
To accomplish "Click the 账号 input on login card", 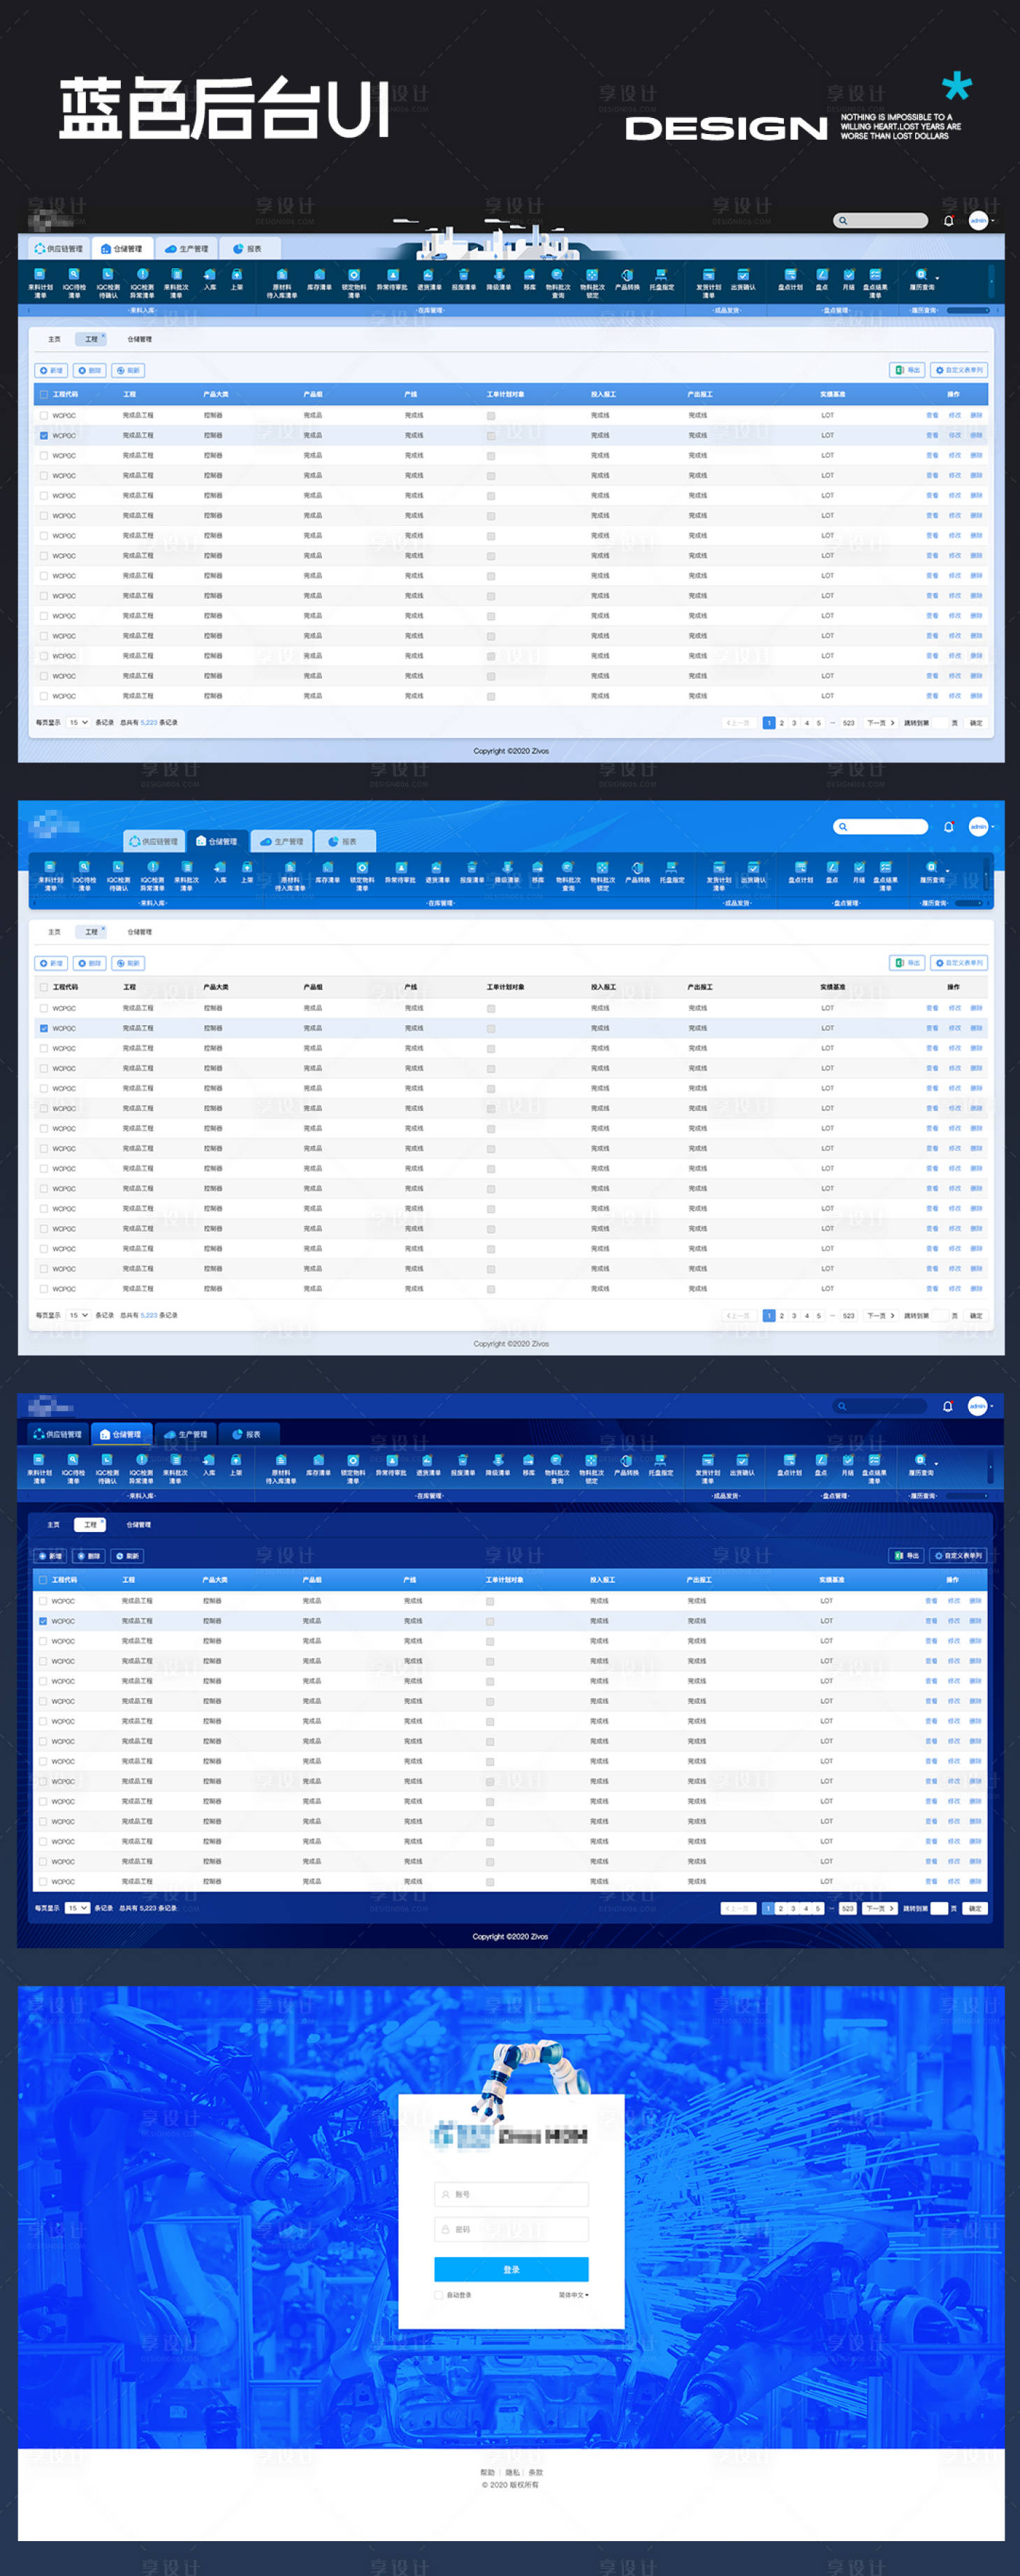I will [511, 2194].
